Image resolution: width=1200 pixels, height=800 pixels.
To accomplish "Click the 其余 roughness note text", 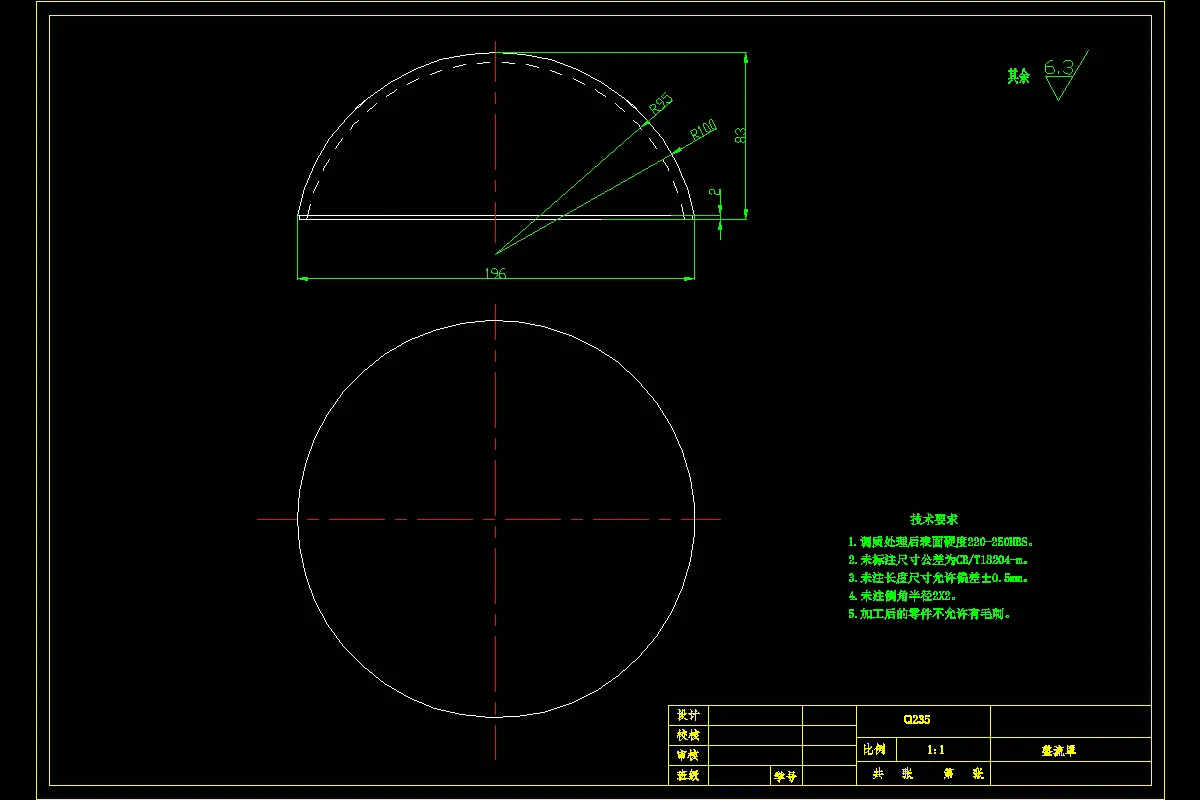I will click(1019, 76).
